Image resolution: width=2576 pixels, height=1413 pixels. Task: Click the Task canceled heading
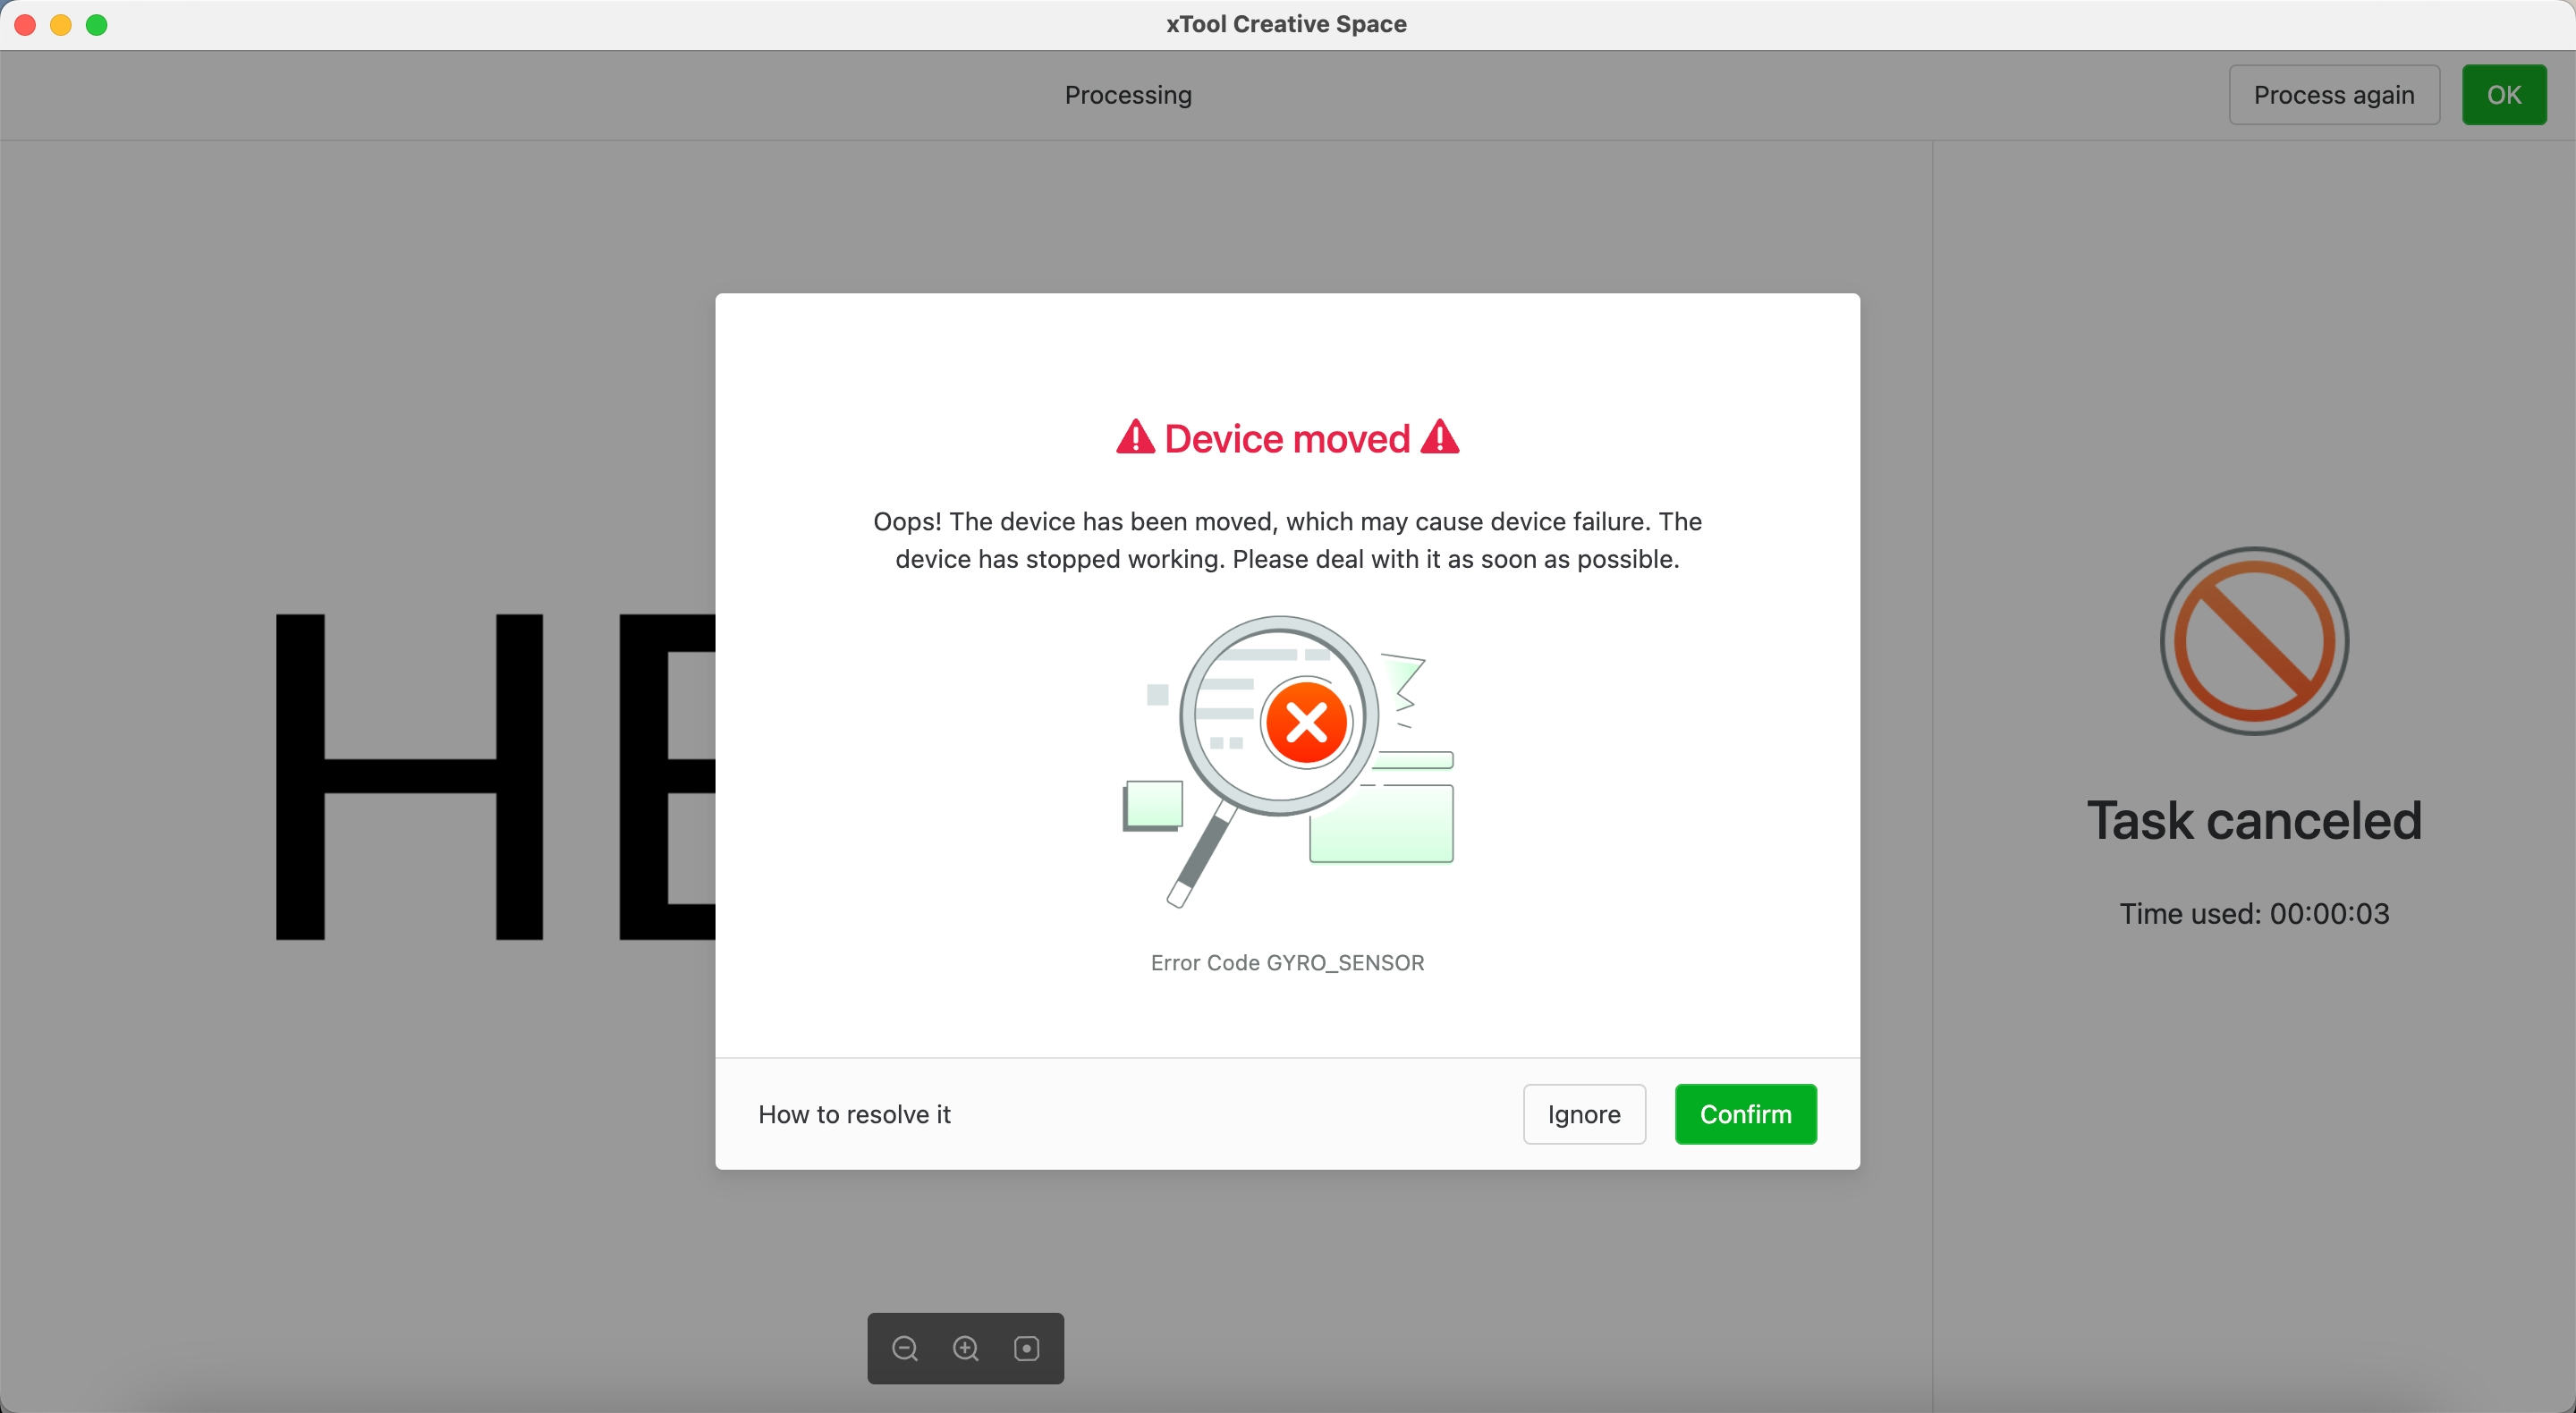coord(2254,821)
